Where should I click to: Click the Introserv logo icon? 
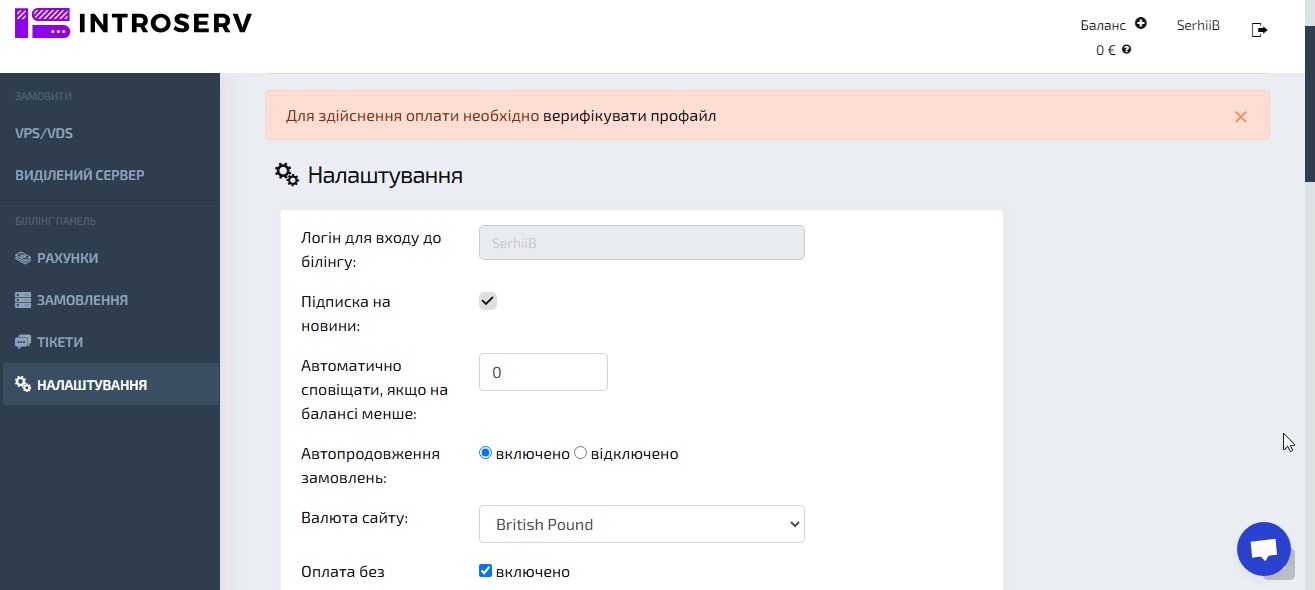point(43,23)
